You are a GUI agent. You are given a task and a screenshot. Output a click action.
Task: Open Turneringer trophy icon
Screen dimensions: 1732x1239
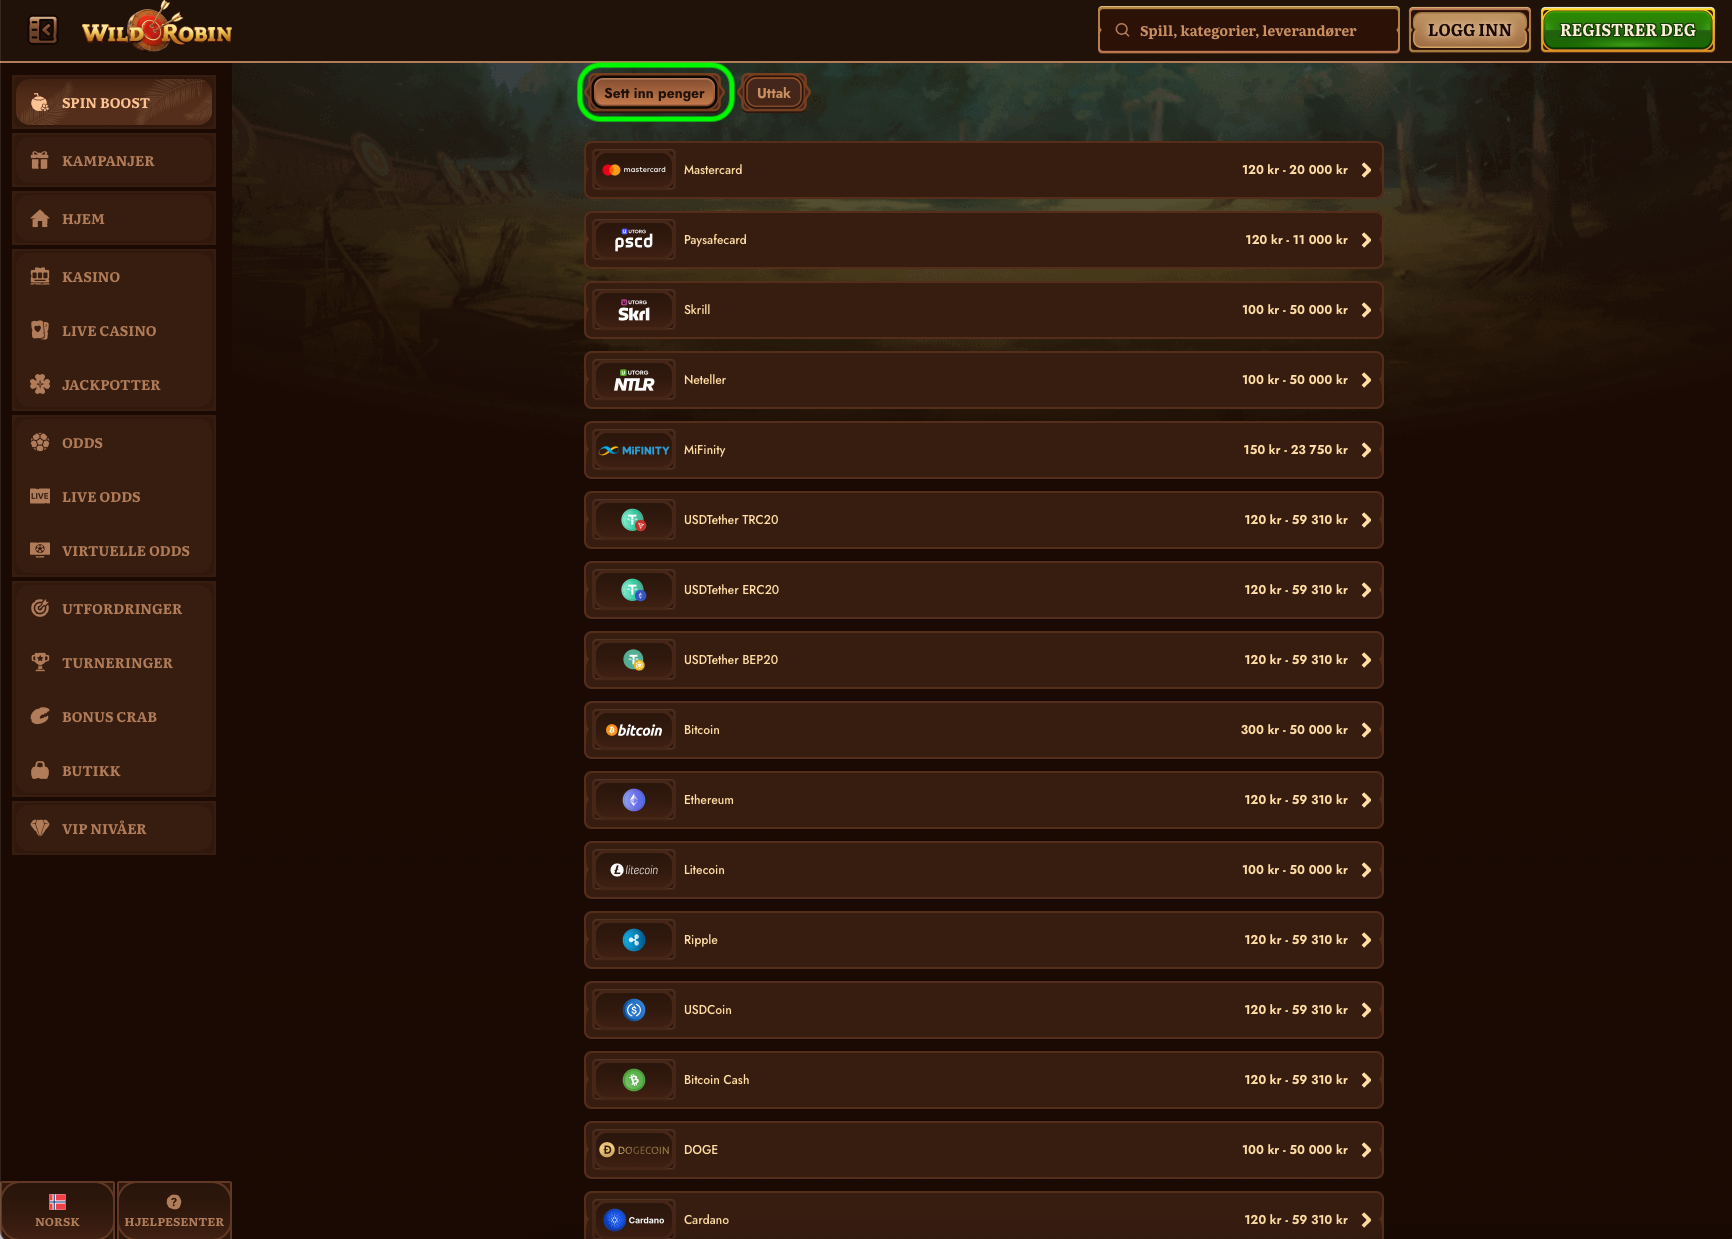(x=40, y=662)
